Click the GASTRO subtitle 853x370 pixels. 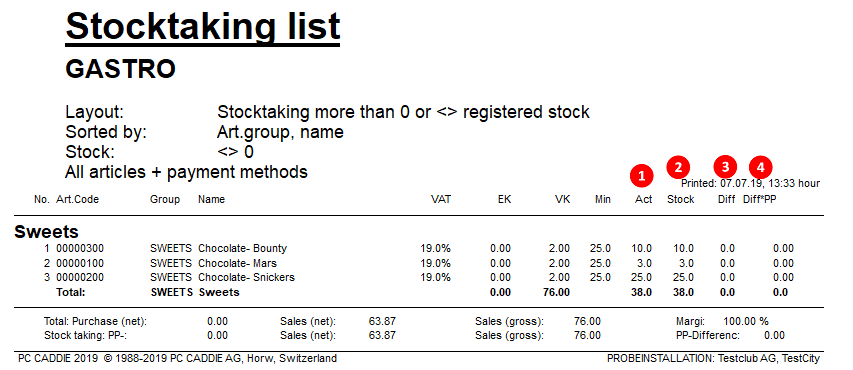121,69
